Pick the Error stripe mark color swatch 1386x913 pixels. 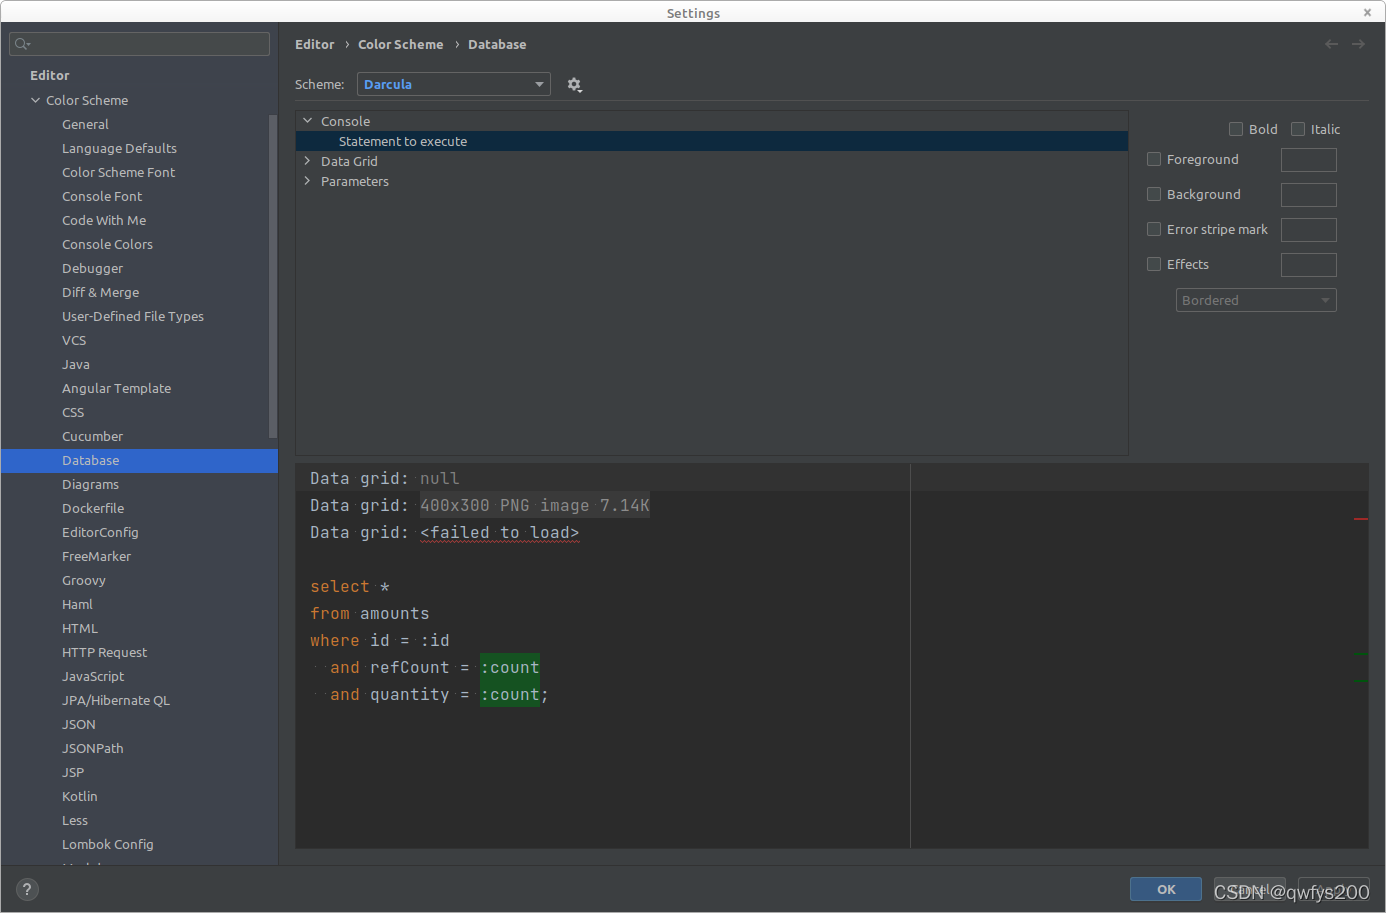[x=1308, y=230]
